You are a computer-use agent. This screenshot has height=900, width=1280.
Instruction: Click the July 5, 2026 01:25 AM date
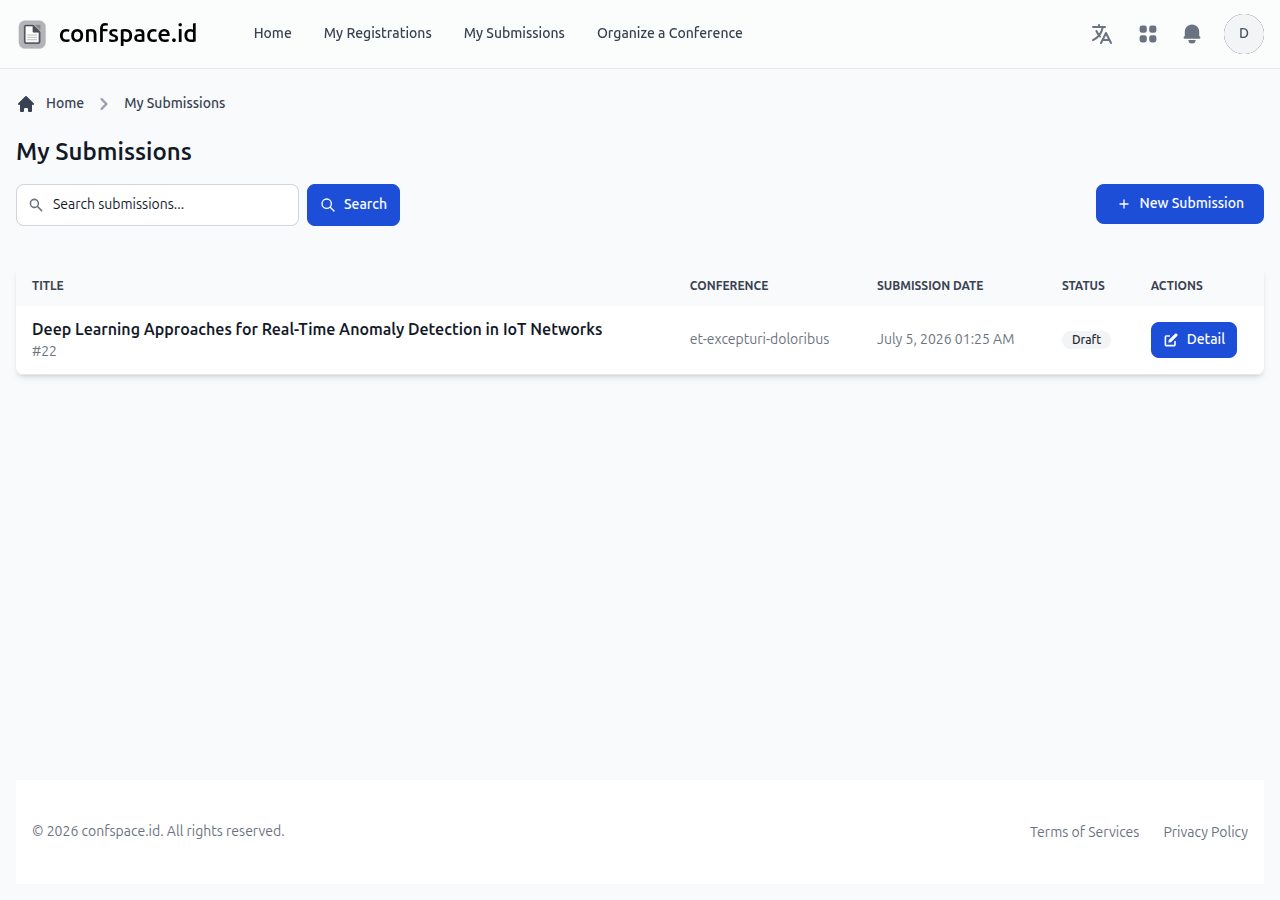(946, 339)
